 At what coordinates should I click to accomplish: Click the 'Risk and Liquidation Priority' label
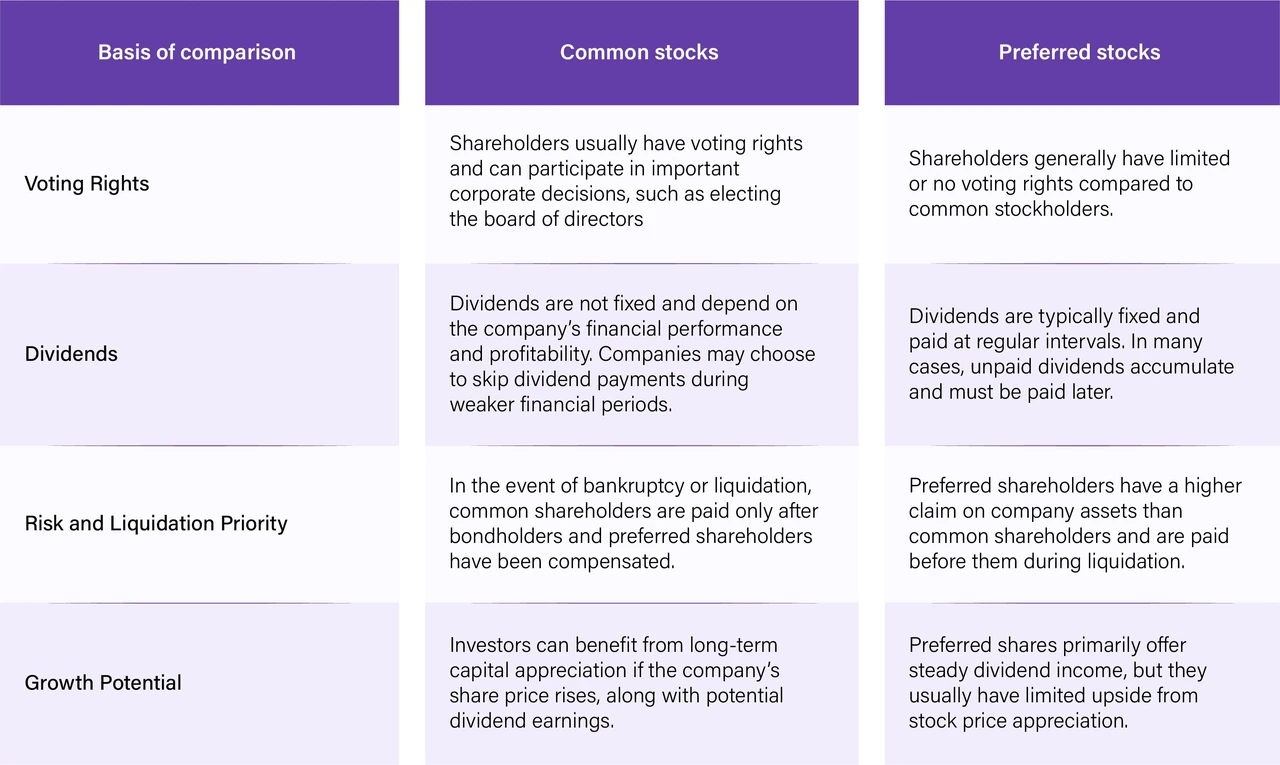point(156,523)
